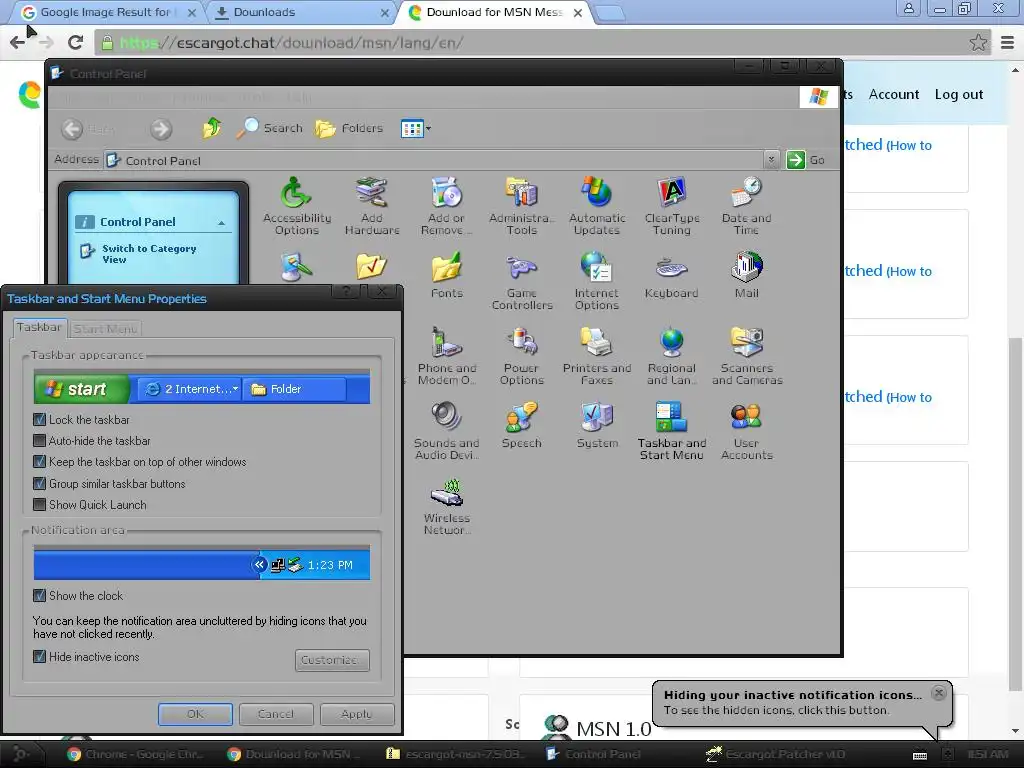Open Accessibility Options in Control Panel

(296, 206)
